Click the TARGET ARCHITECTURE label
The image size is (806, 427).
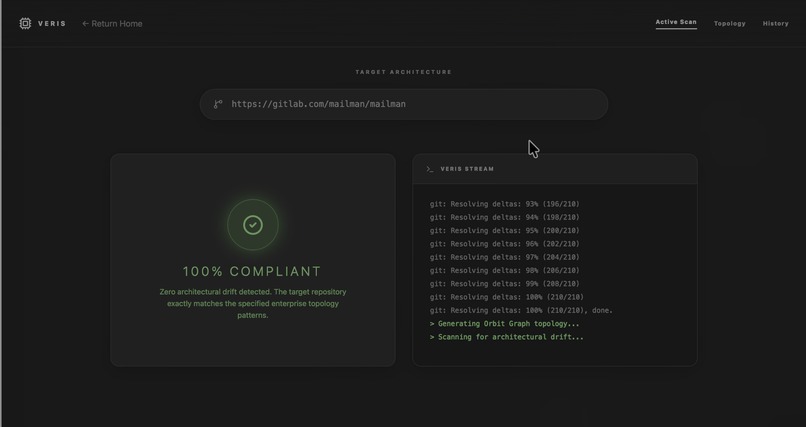click(x=404, y=72)
